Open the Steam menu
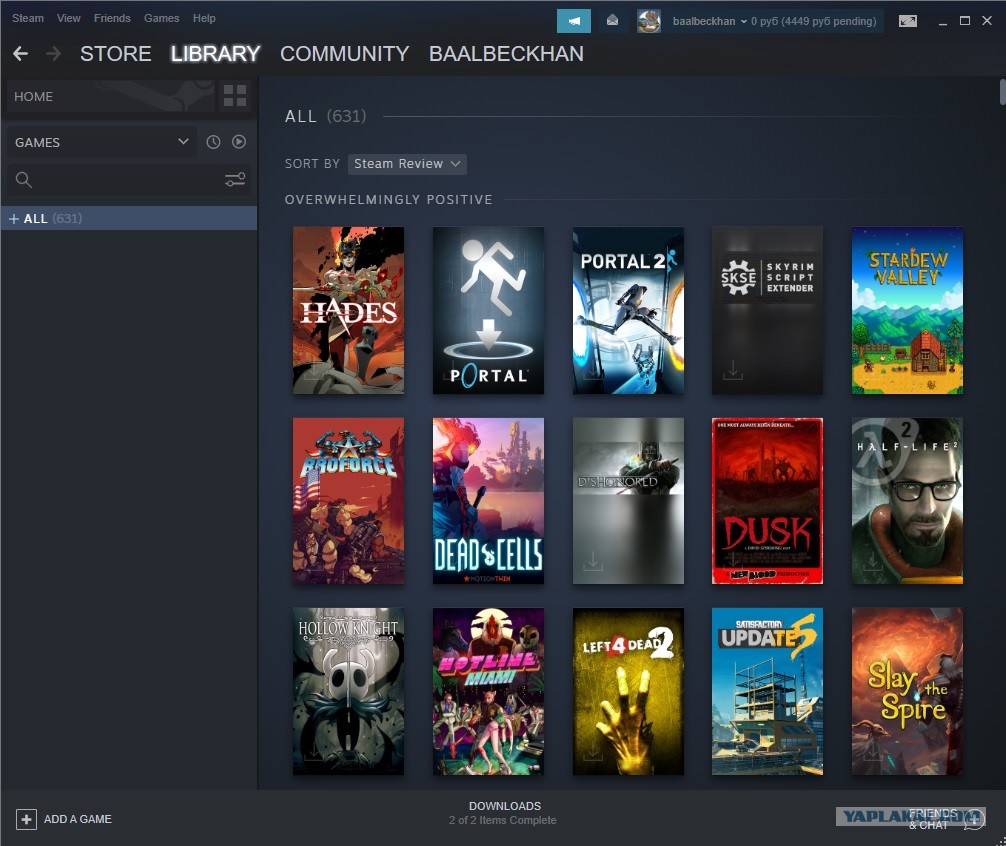This screenshot has width=1006, height=846. pyautogui.click(x=28, y=19)
